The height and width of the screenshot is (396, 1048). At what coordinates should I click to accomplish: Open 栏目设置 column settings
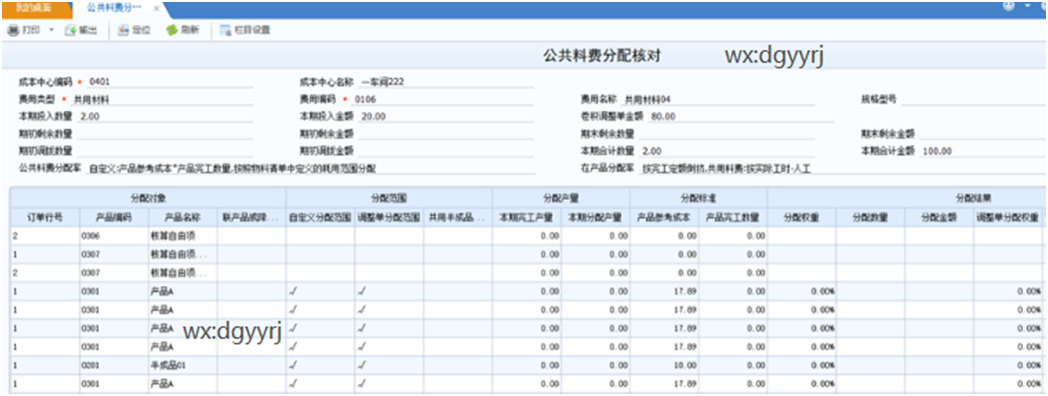pos(245,30)
